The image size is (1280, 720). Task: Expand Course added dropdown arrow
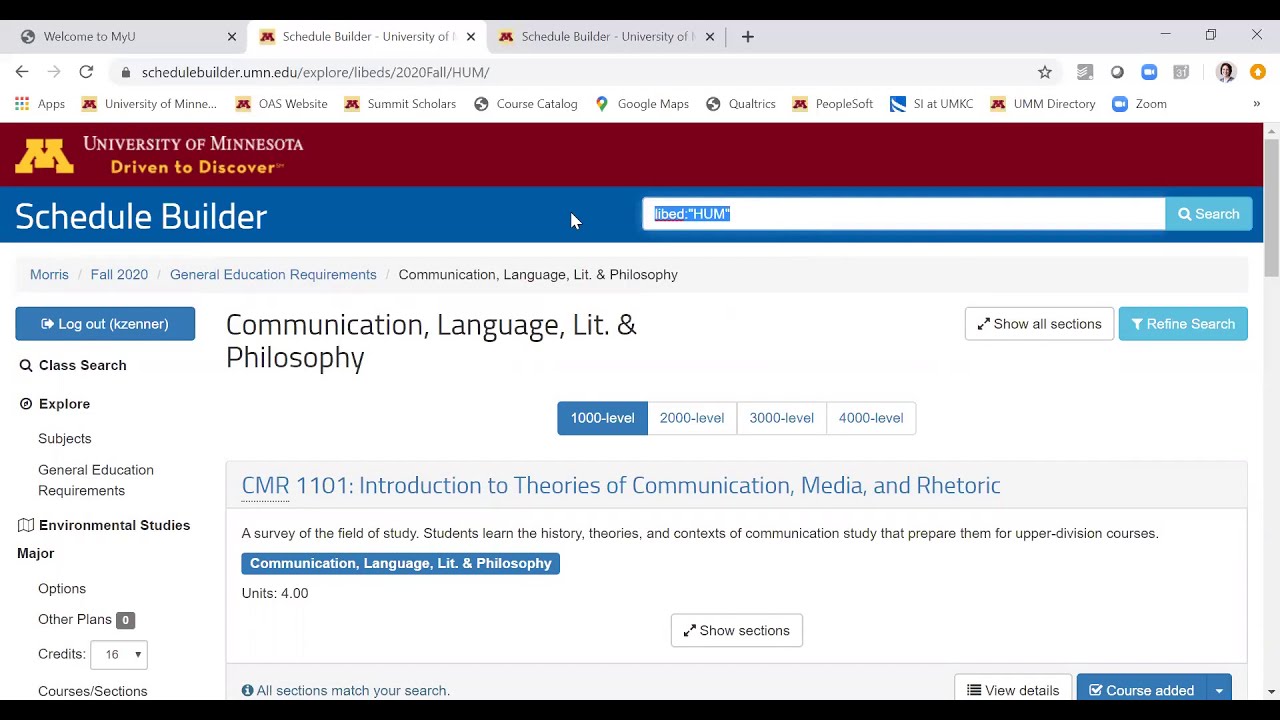click(1219, 690)
